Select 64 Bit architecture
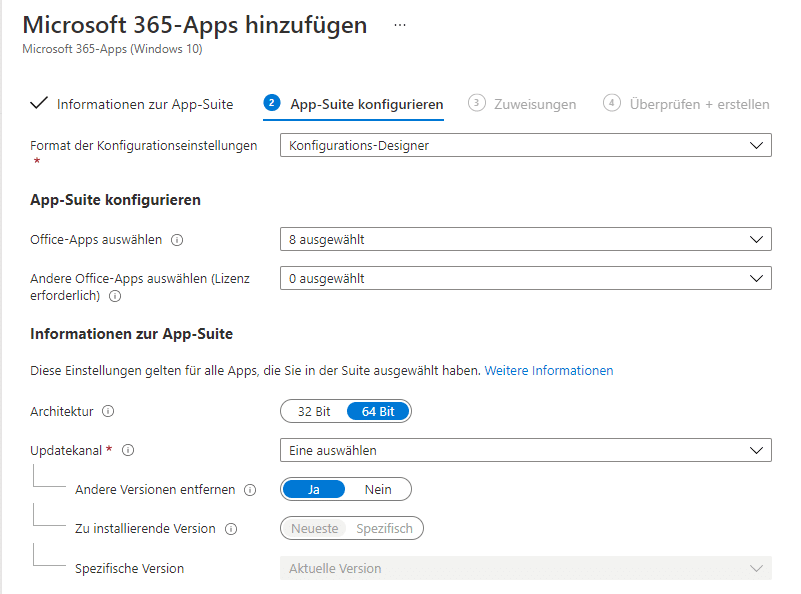801x594 pixels. click(x=378, y=412)
